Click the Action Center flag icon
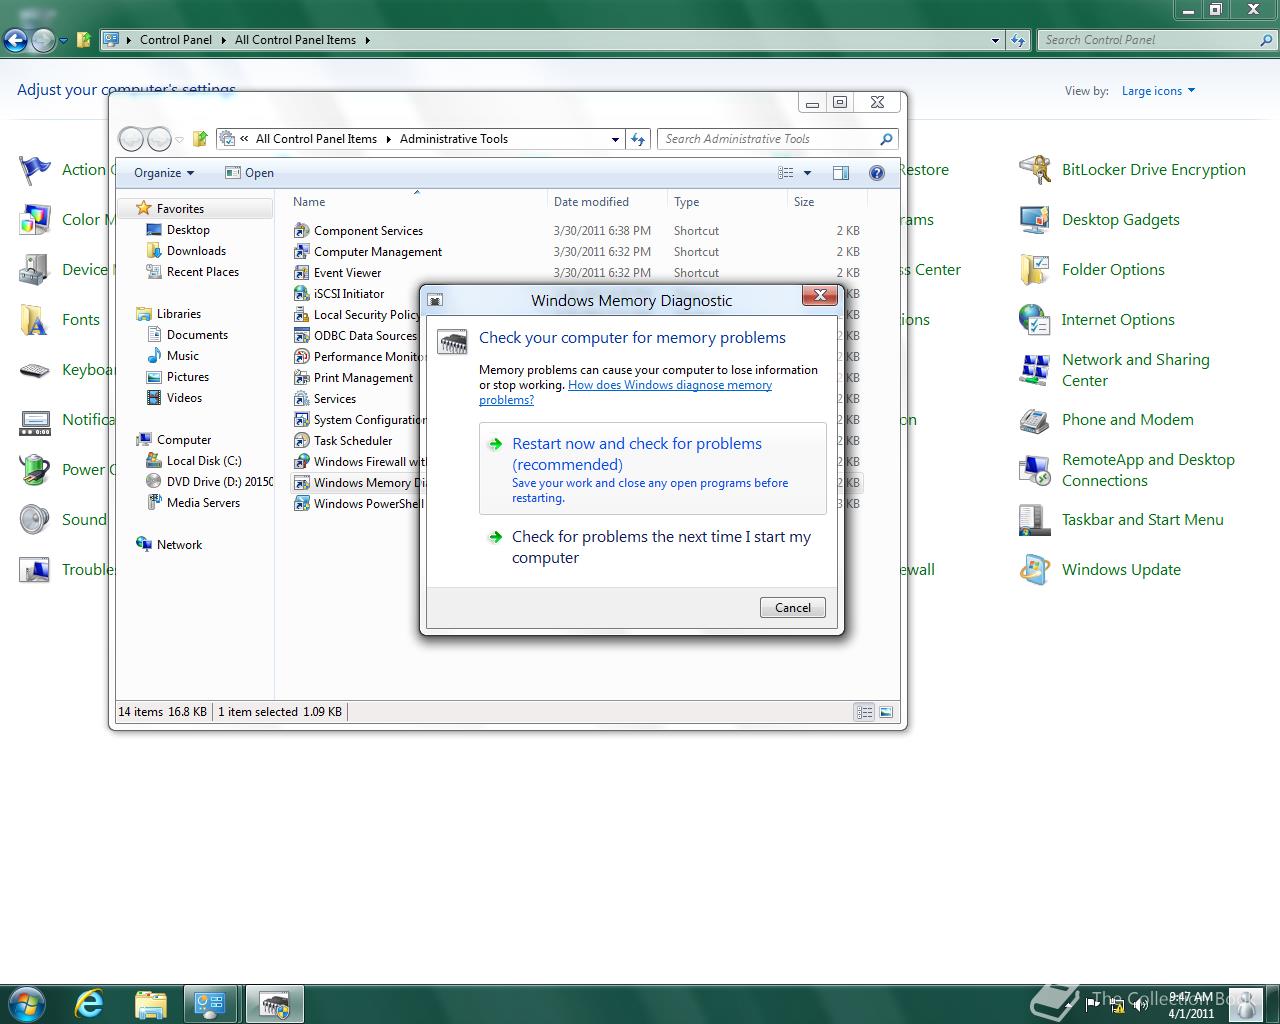 point(35,170)
